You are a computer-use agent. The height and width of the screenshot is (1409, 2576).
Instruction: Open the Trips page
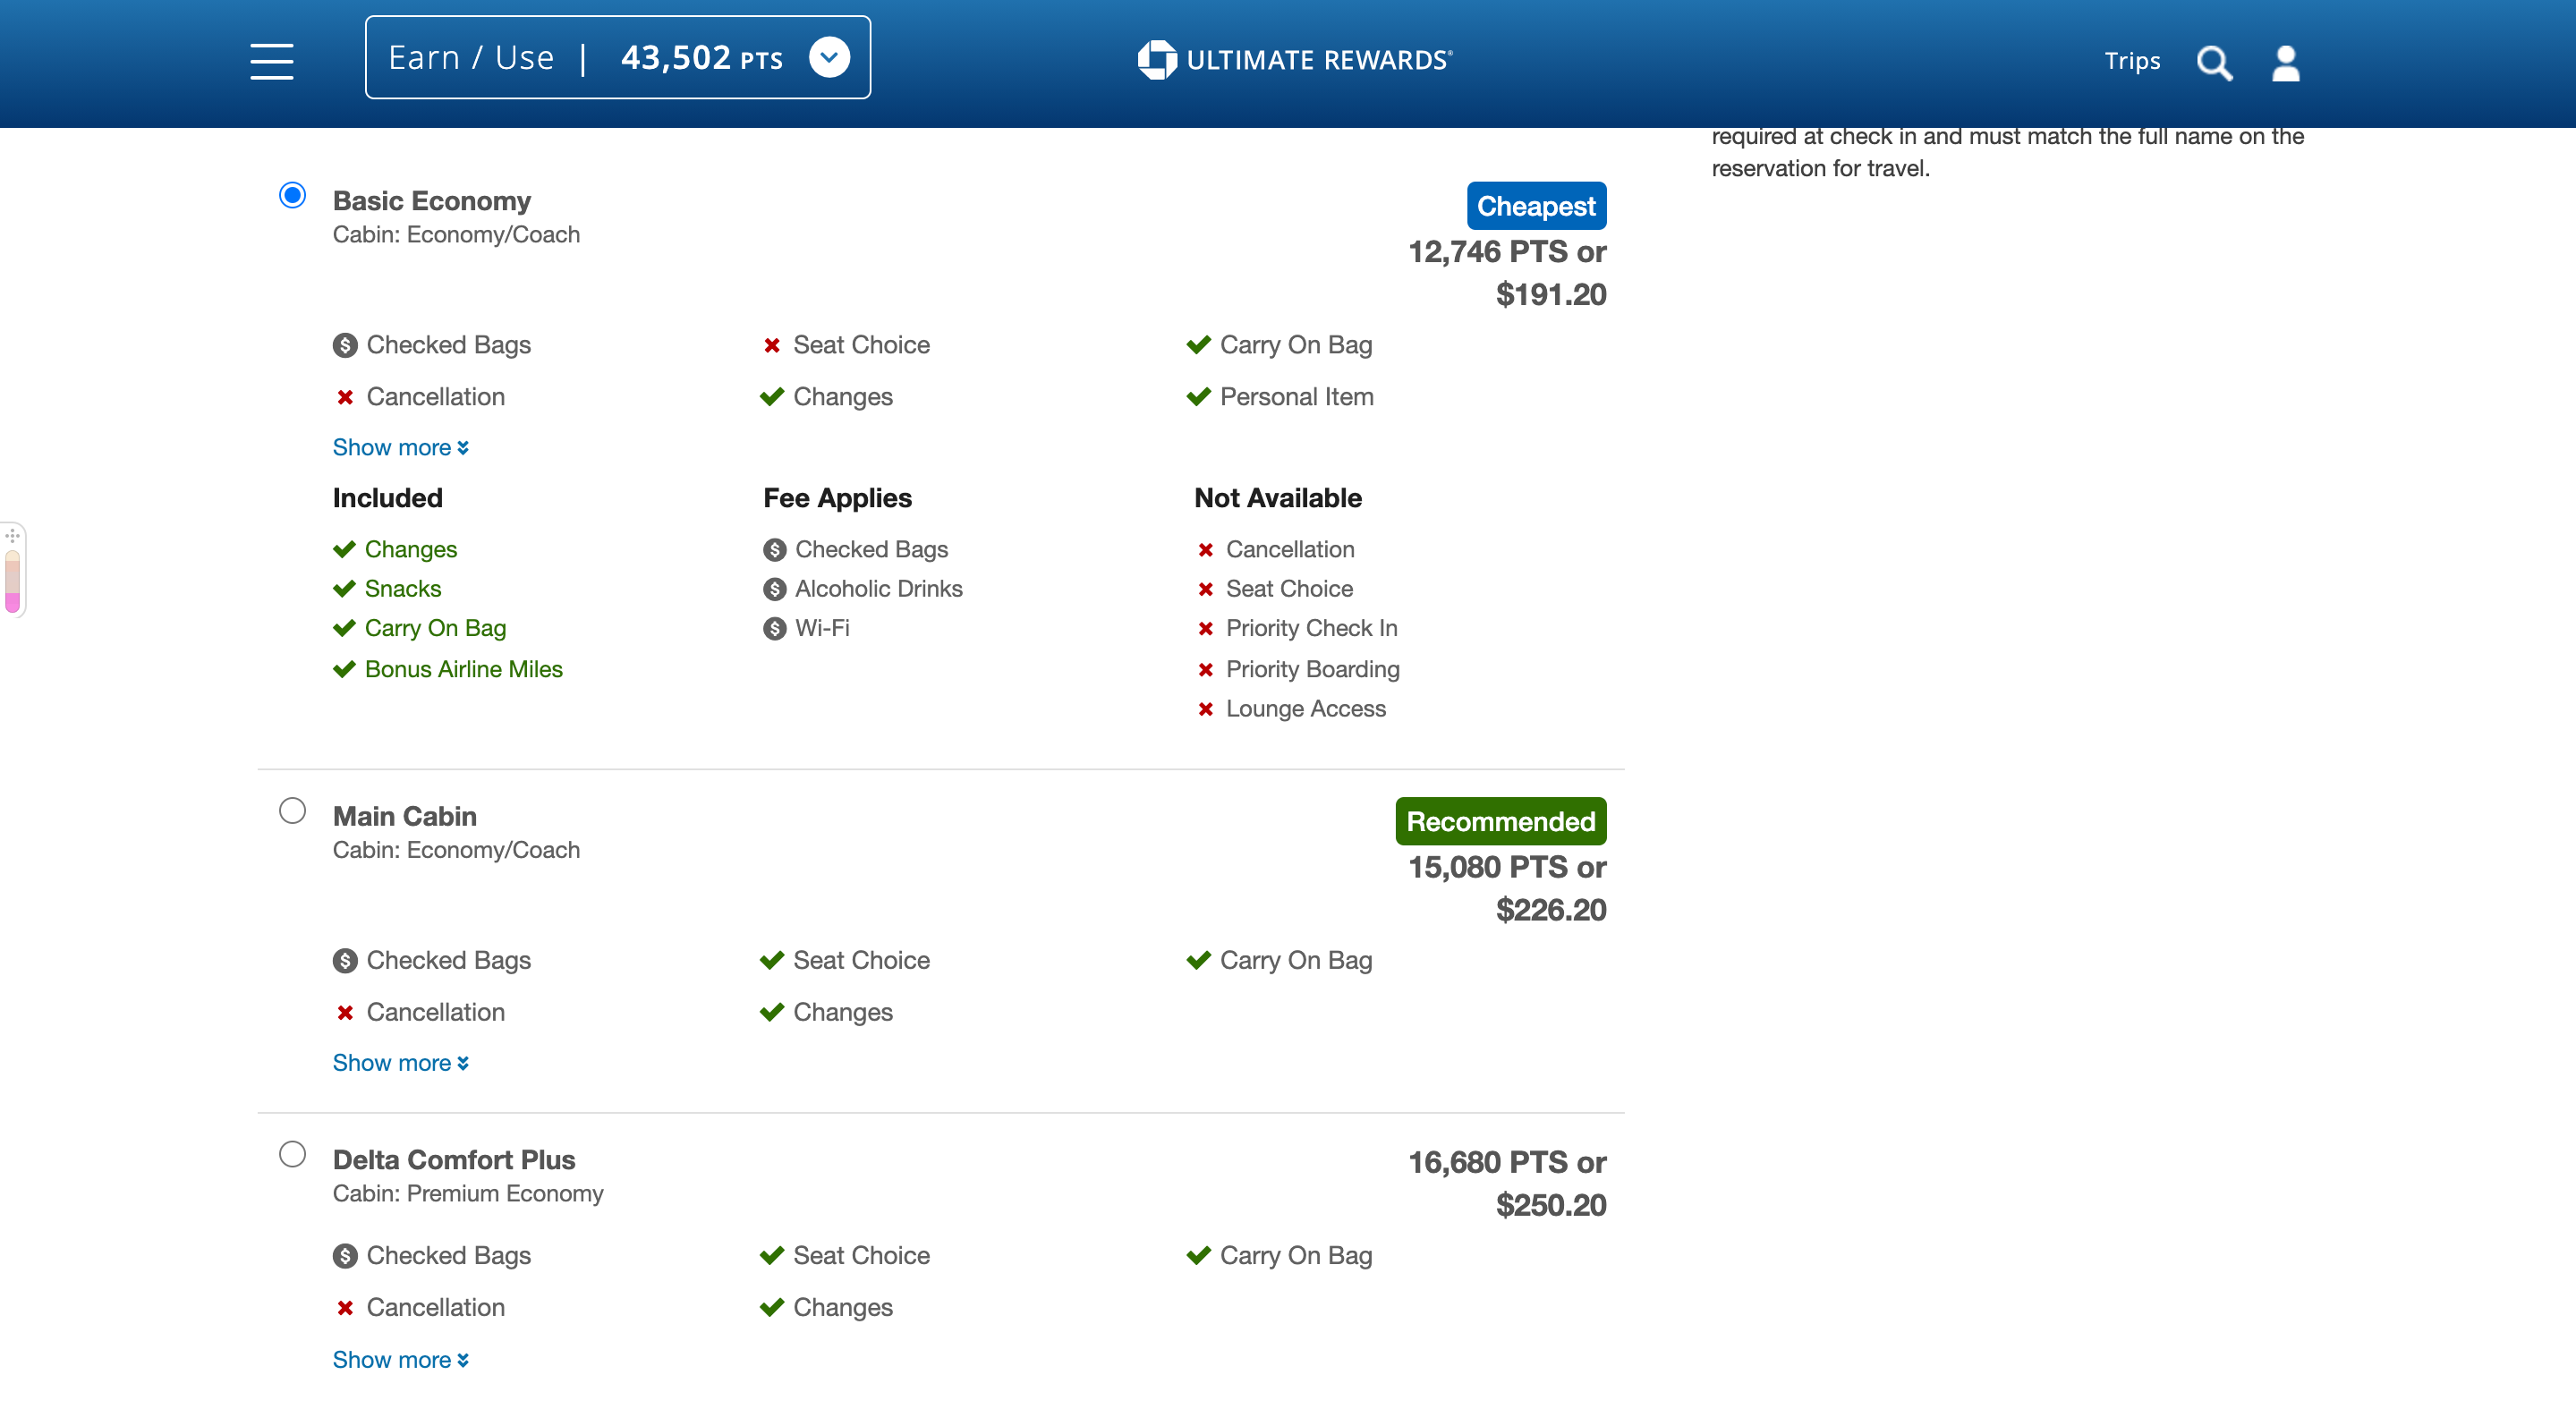coord(2132,61)
